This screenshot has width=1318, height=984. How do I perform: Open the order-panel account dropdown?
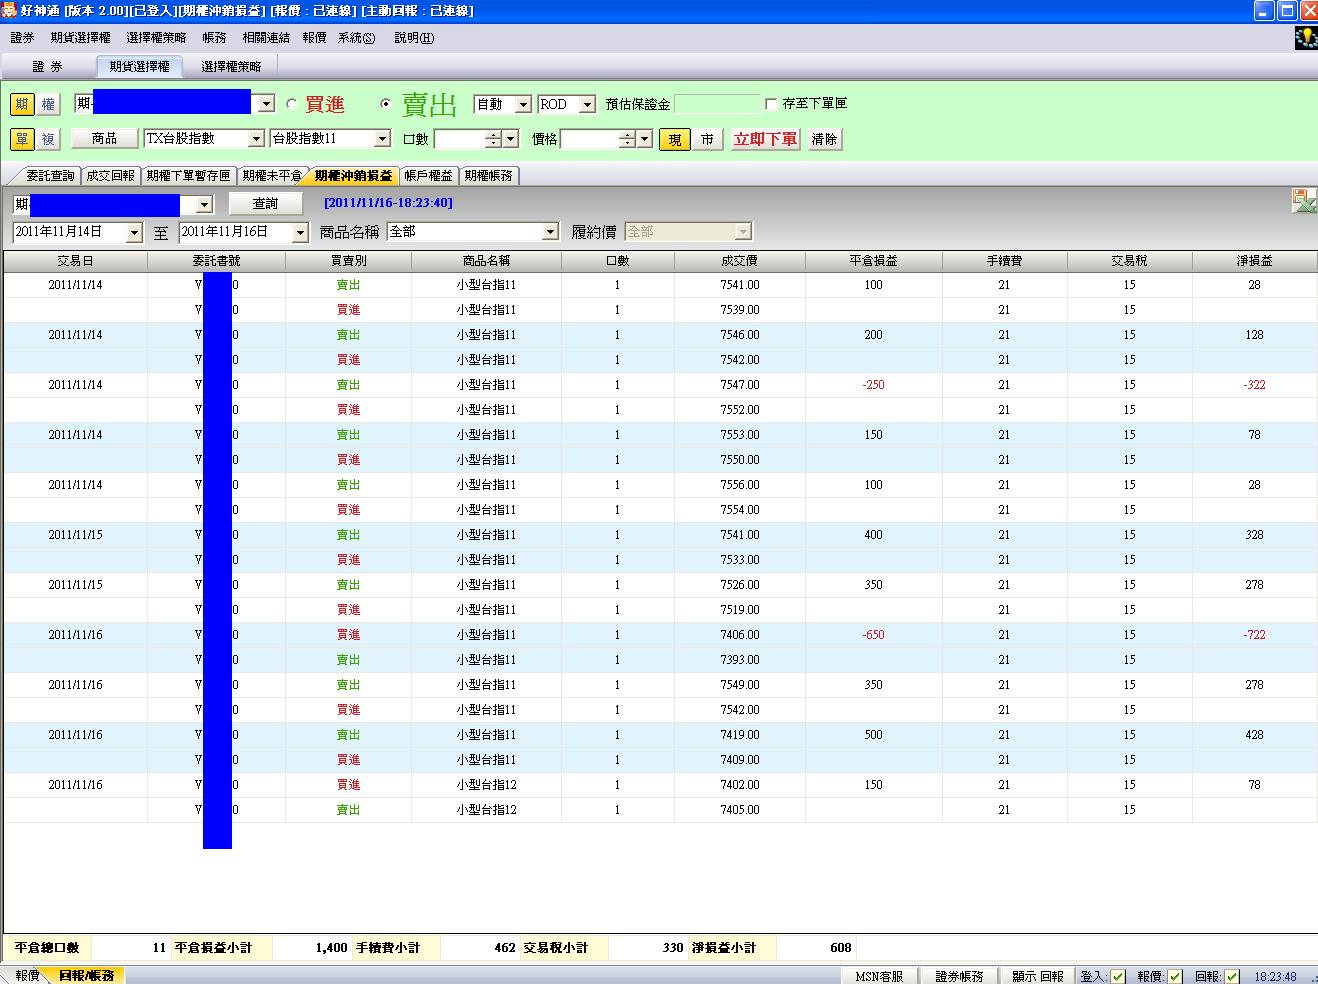(x=266, y=104)
